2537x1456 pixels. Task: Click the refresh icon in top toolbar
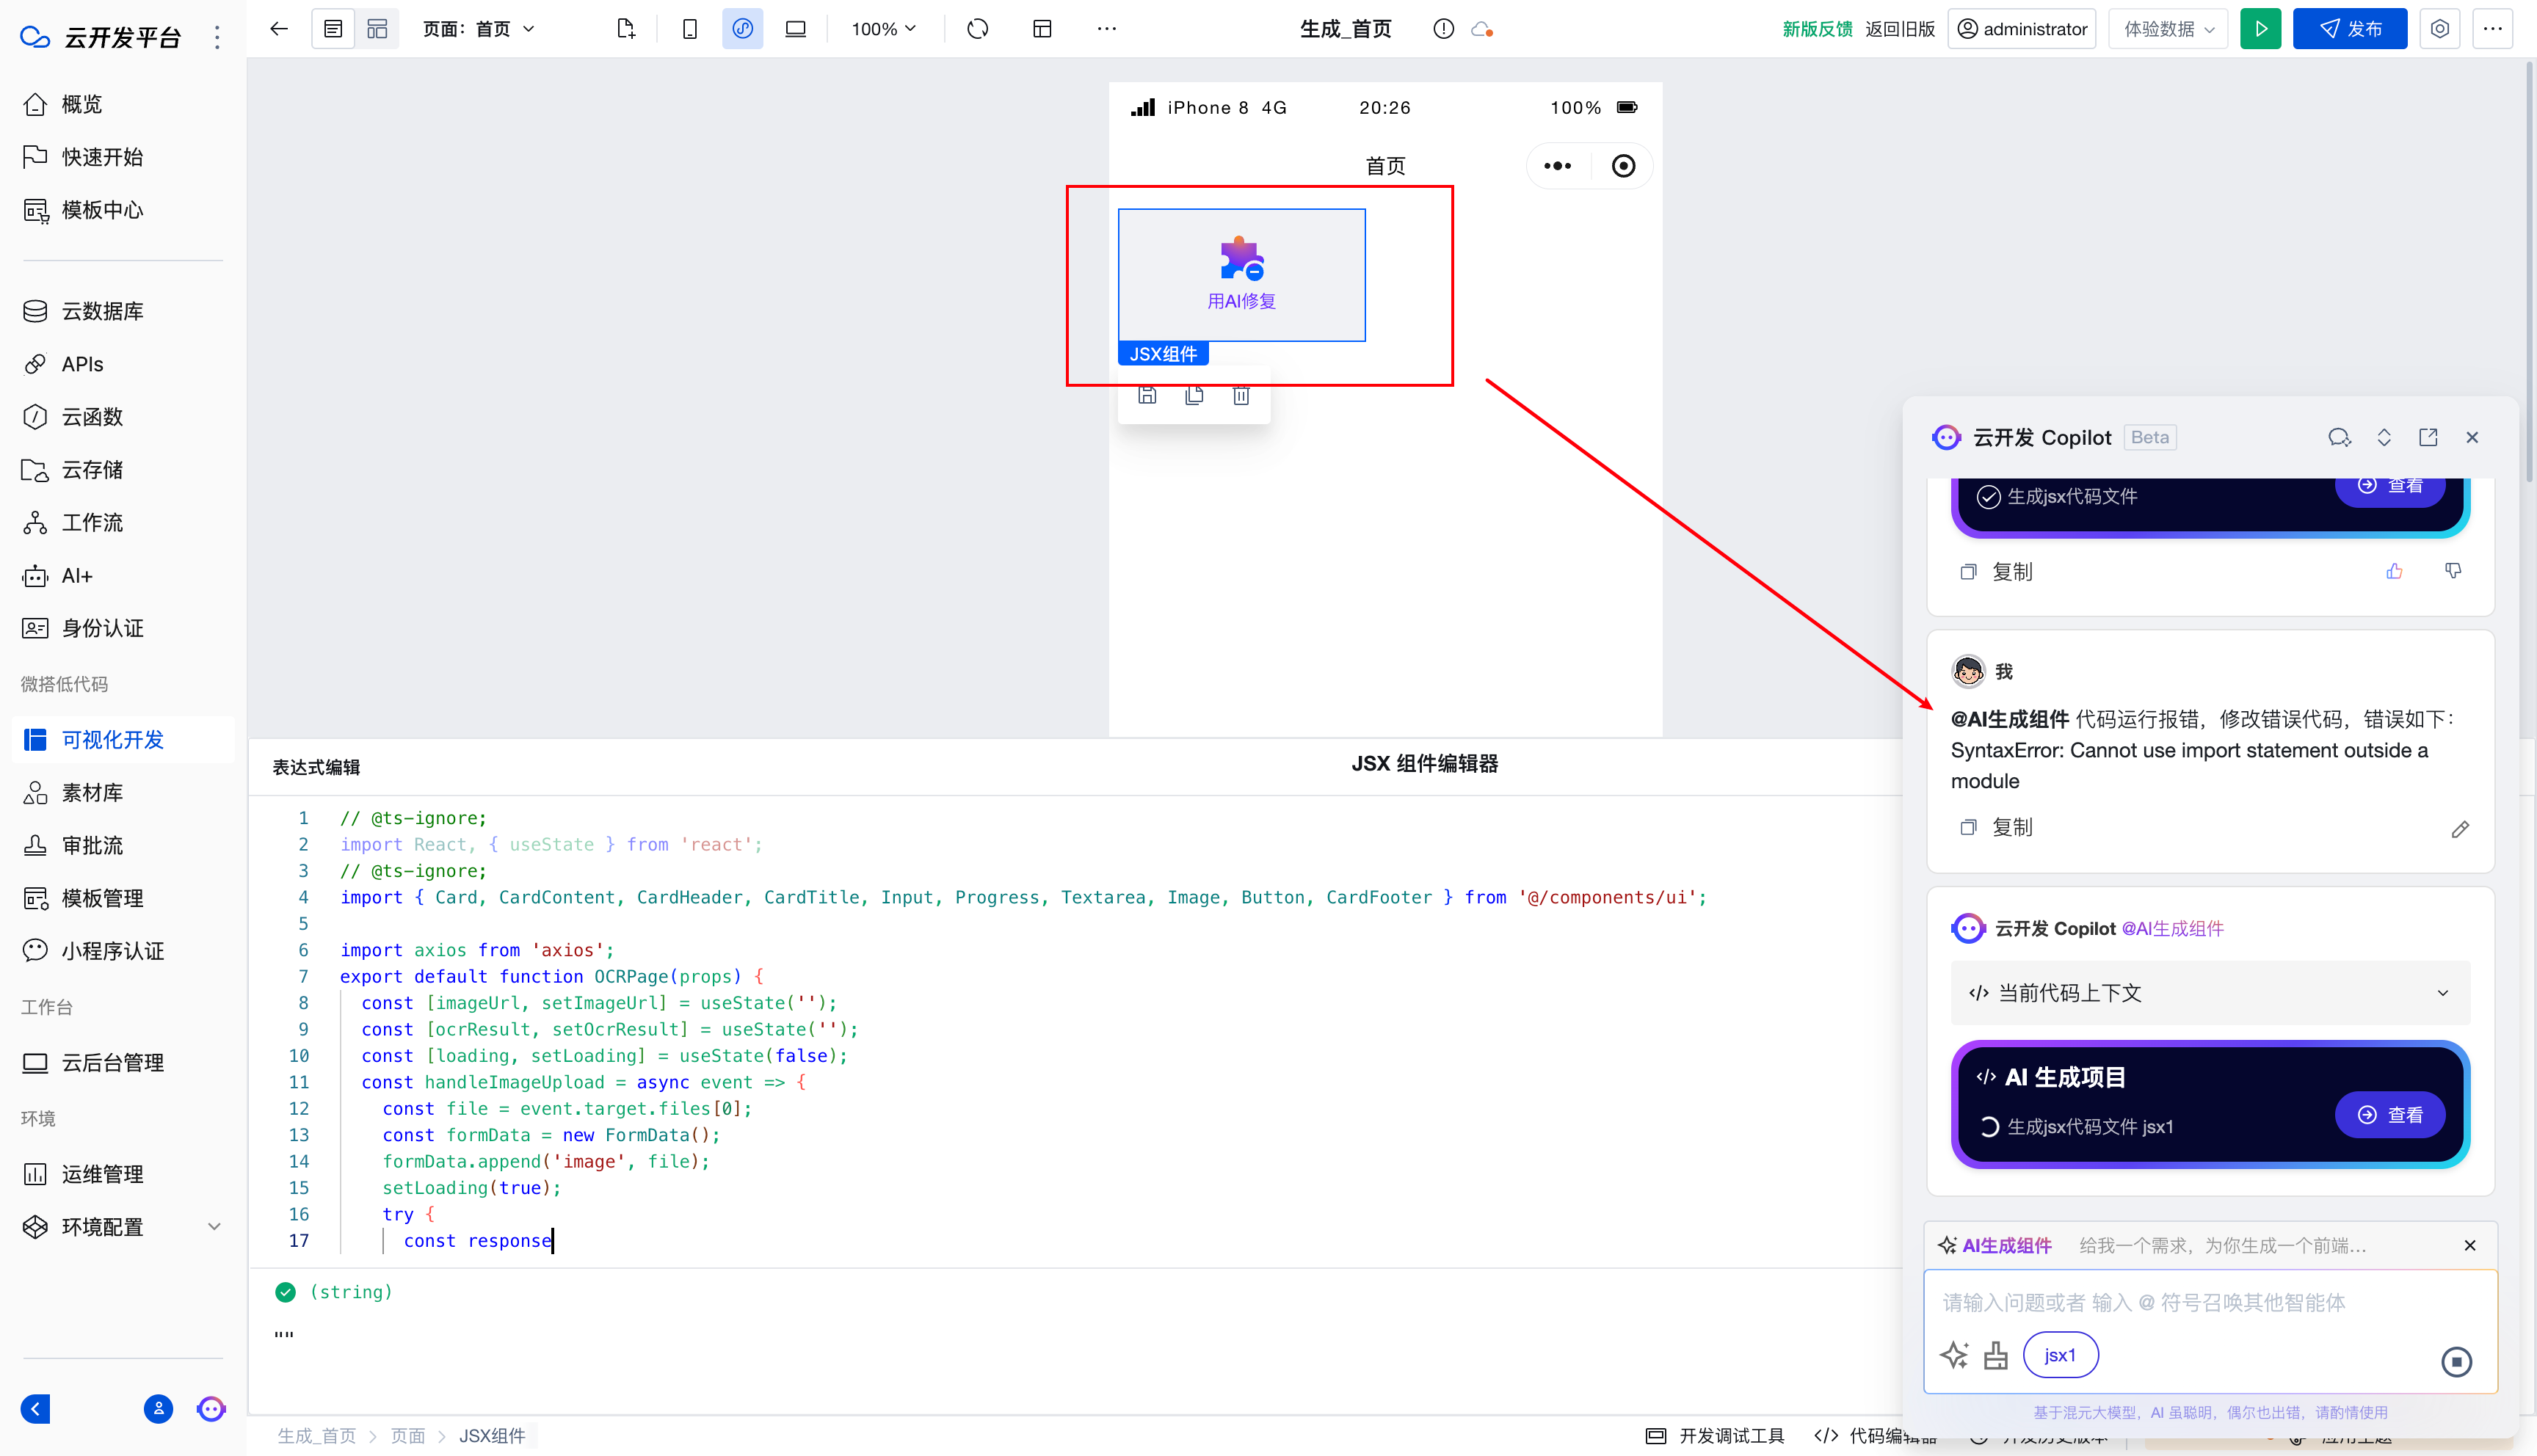[x=977, y=29]
